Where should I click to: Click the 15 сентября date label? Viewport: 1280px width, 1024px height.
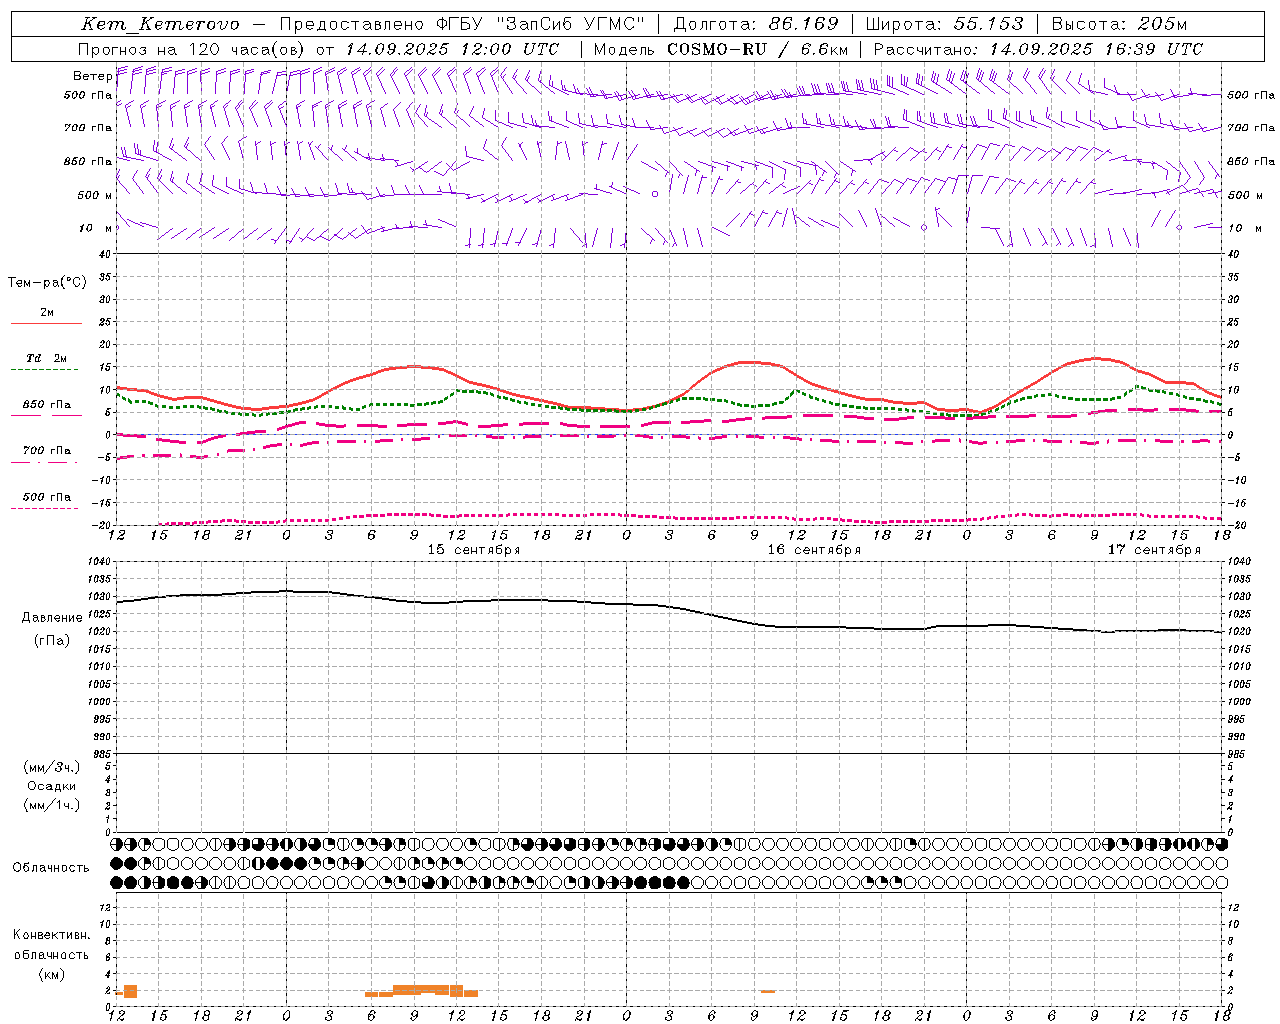[474, 550]
